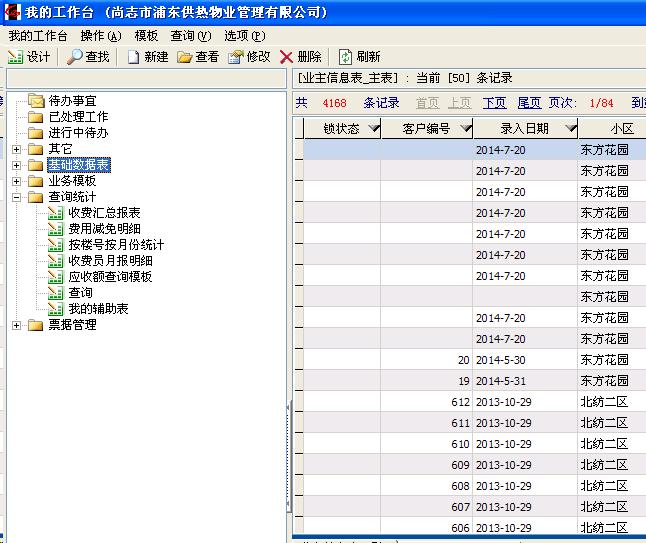The width and height of the screenshot is (646, 543).
Task: Refresh the list with 刷新 icon
Action: 346,57
